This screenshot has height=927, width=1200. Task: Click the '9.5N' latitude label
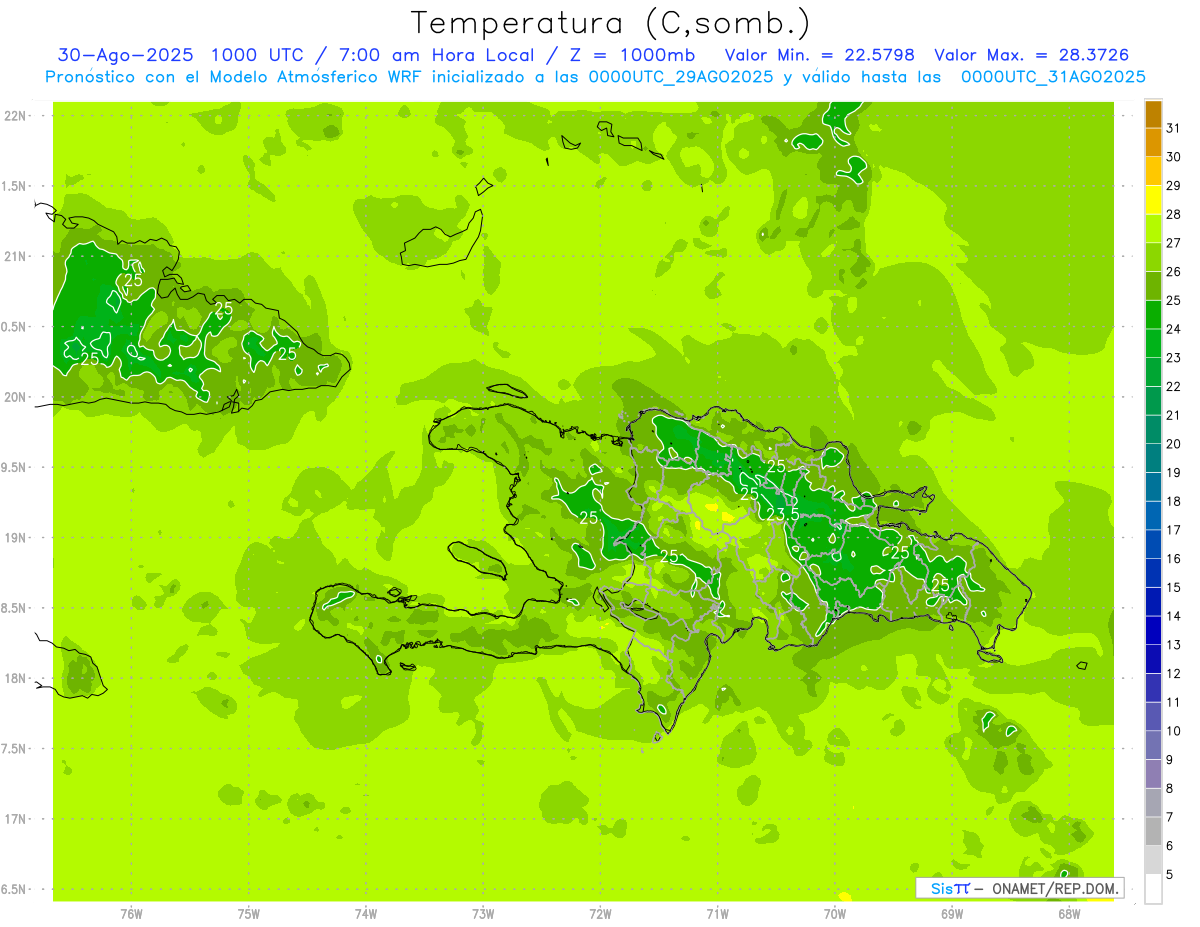pyautogui.click(x=14, y=467)
